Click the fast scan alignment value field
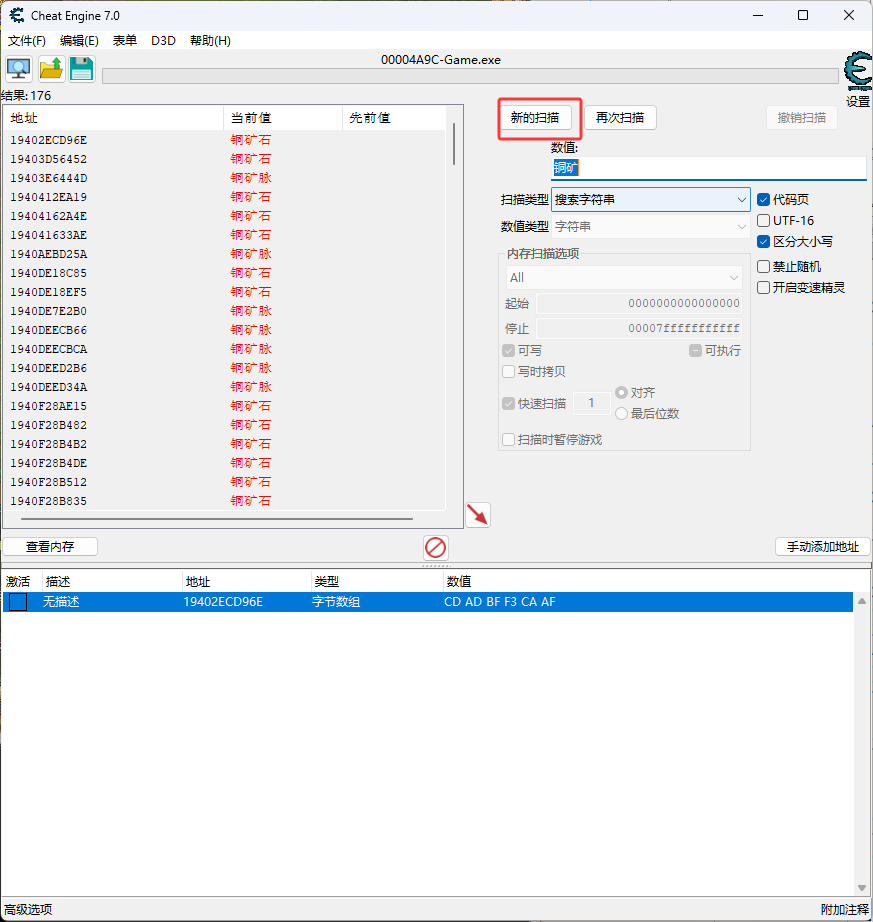The width and height of the screenshot is (873, 922). coord(591,403)
